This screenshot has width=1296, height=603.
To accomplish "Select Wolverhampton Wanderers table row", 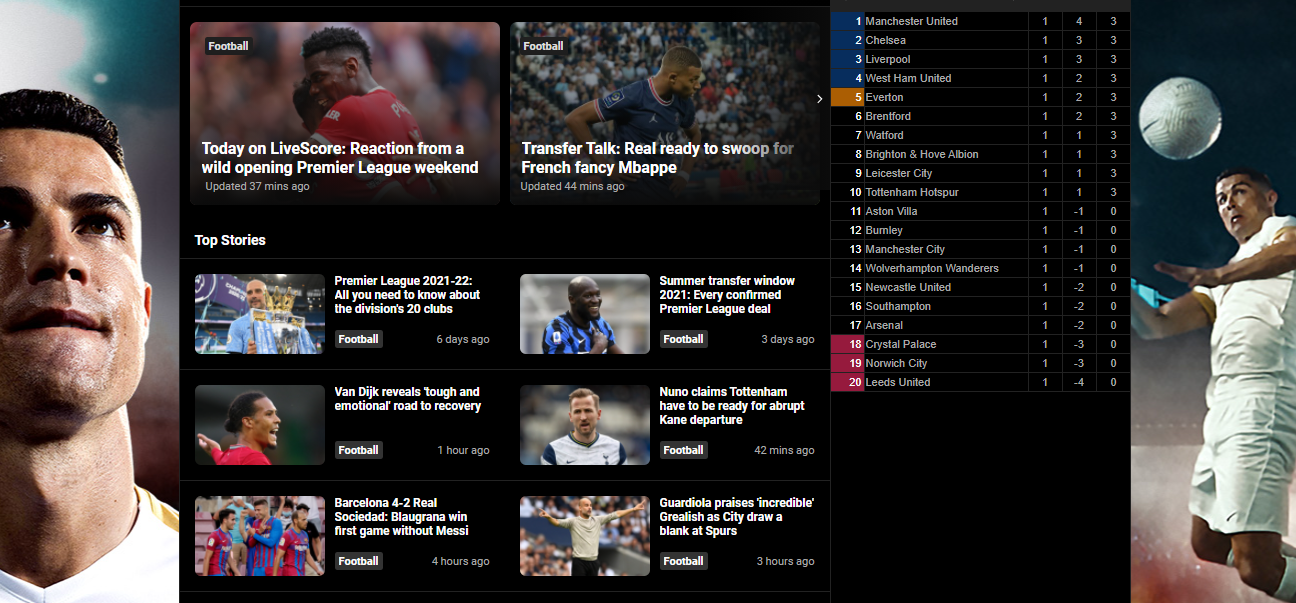I will 980,268.
